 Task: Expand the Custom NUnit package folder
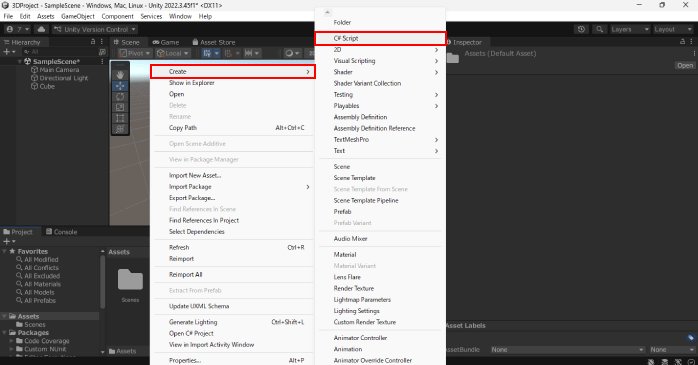(x=12, y=349)
